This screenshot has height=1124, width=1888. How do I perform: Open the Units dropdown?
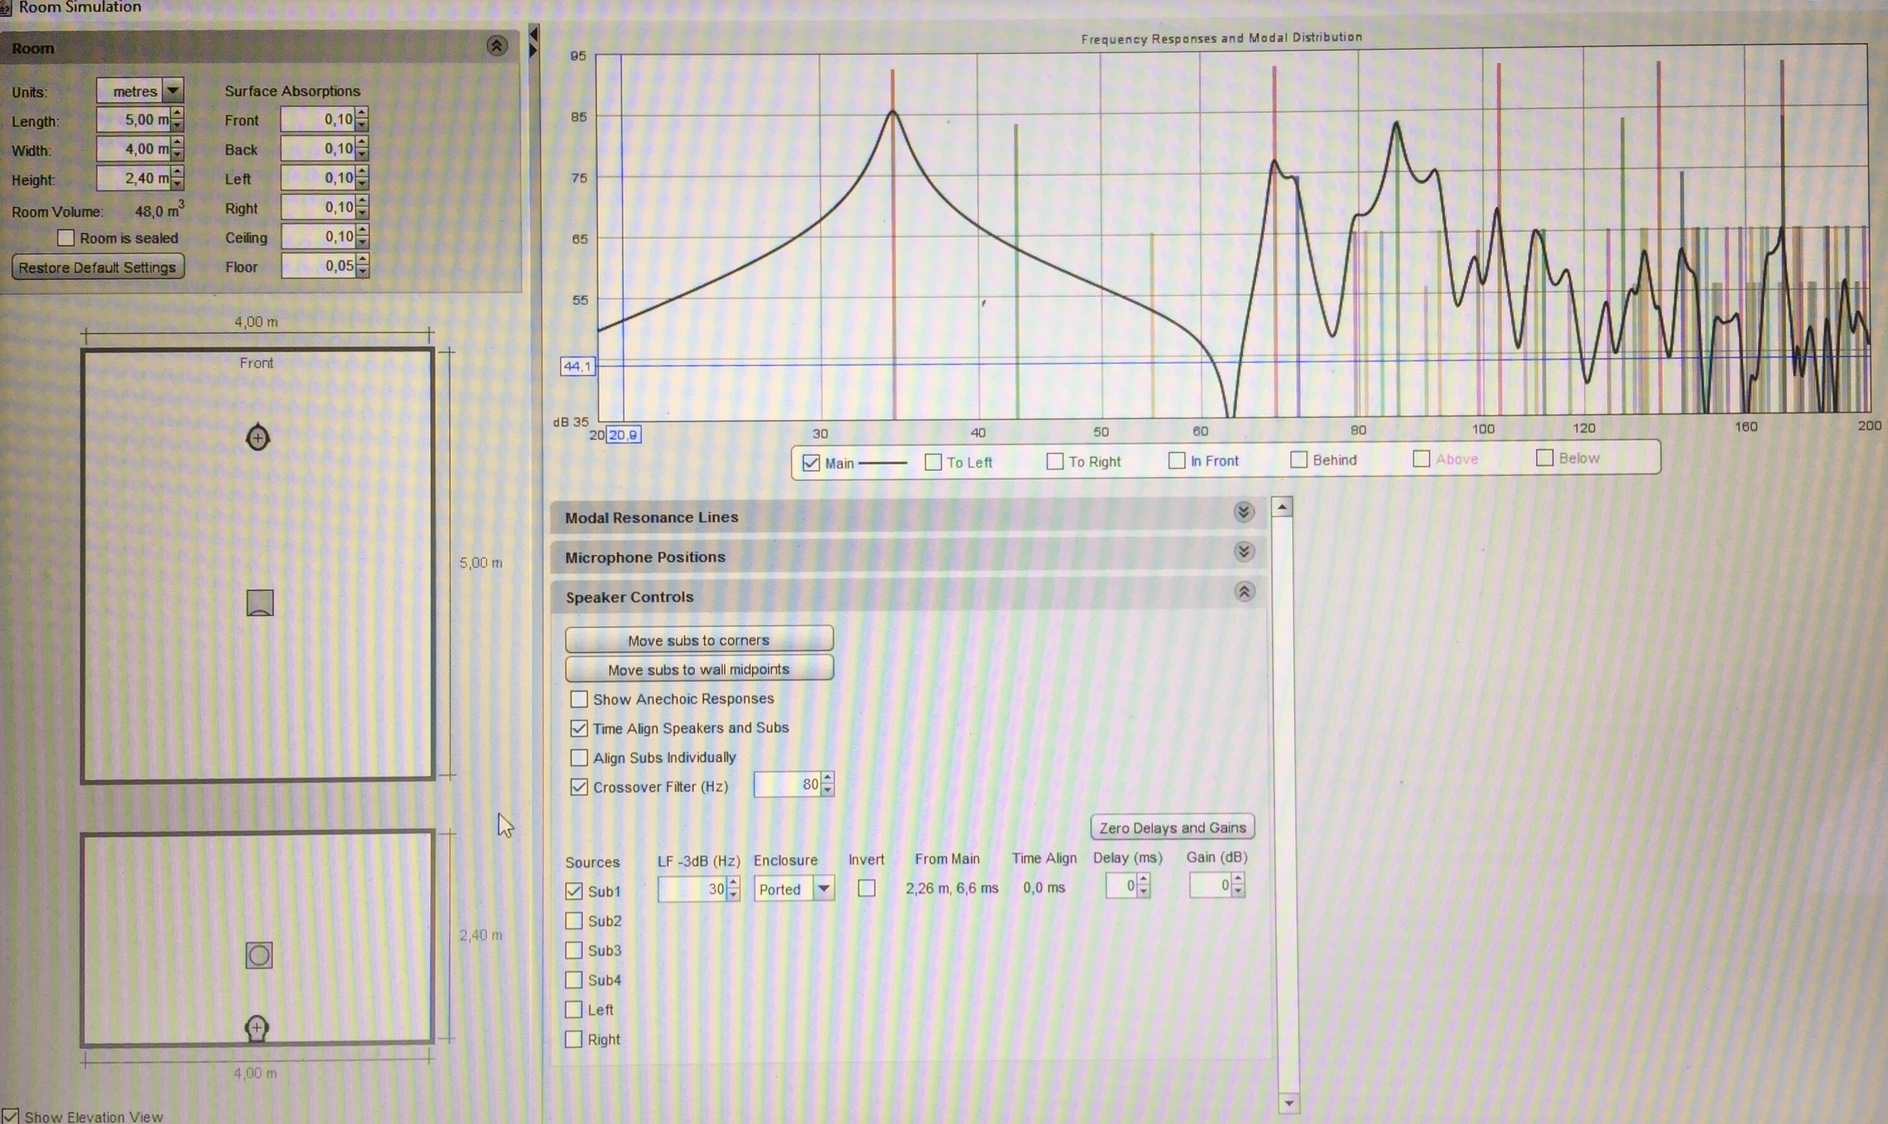pyautogui.click(x=173, y=91)
